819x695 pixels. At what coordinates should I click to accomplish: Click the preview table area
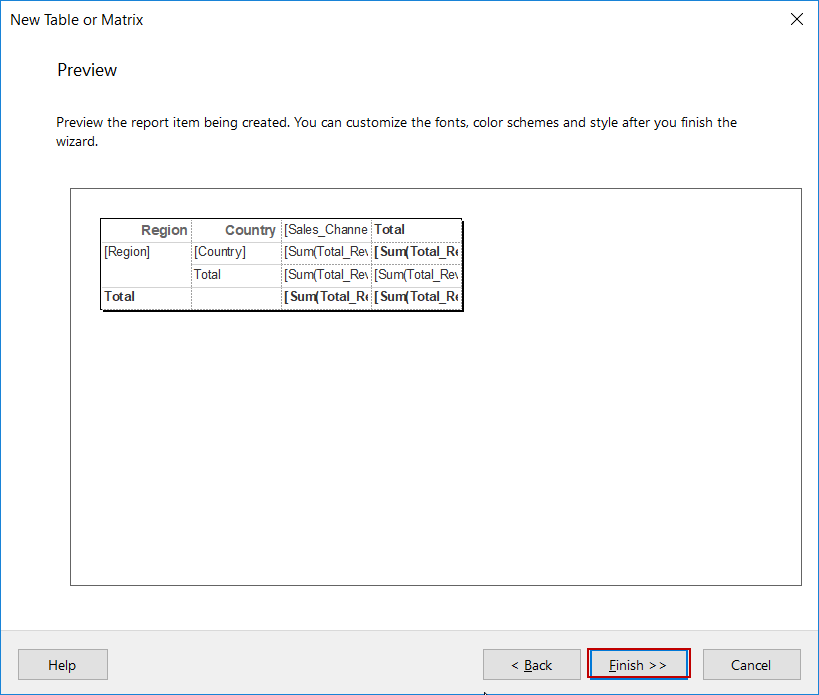[x=281, y=262]
